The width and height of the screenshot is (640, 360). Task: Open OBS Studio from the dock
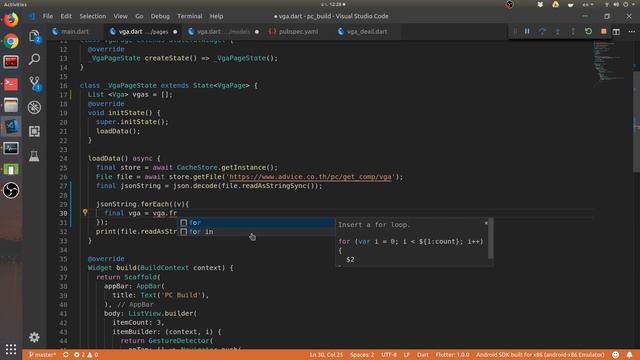[x=11, y=190]
